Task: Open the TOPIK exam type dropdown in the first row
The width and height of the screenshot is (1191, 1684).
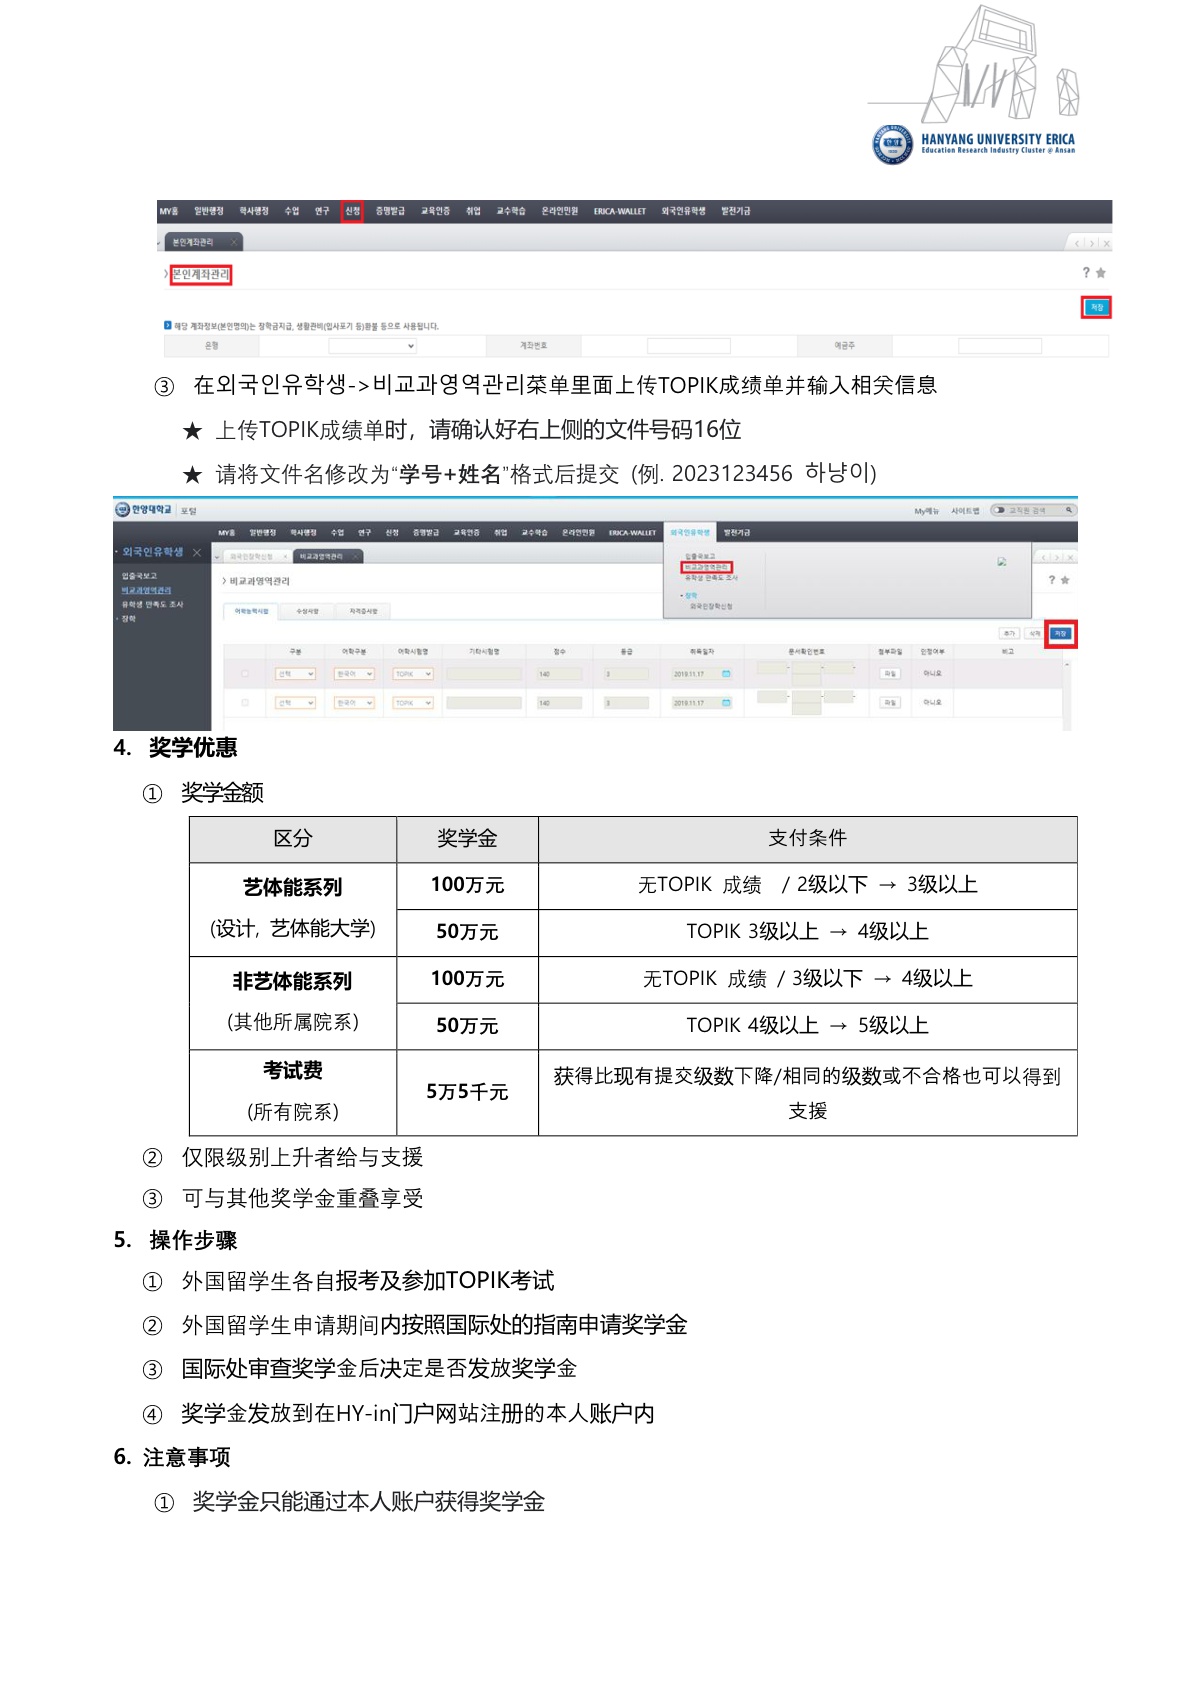Action: point(413,674)
